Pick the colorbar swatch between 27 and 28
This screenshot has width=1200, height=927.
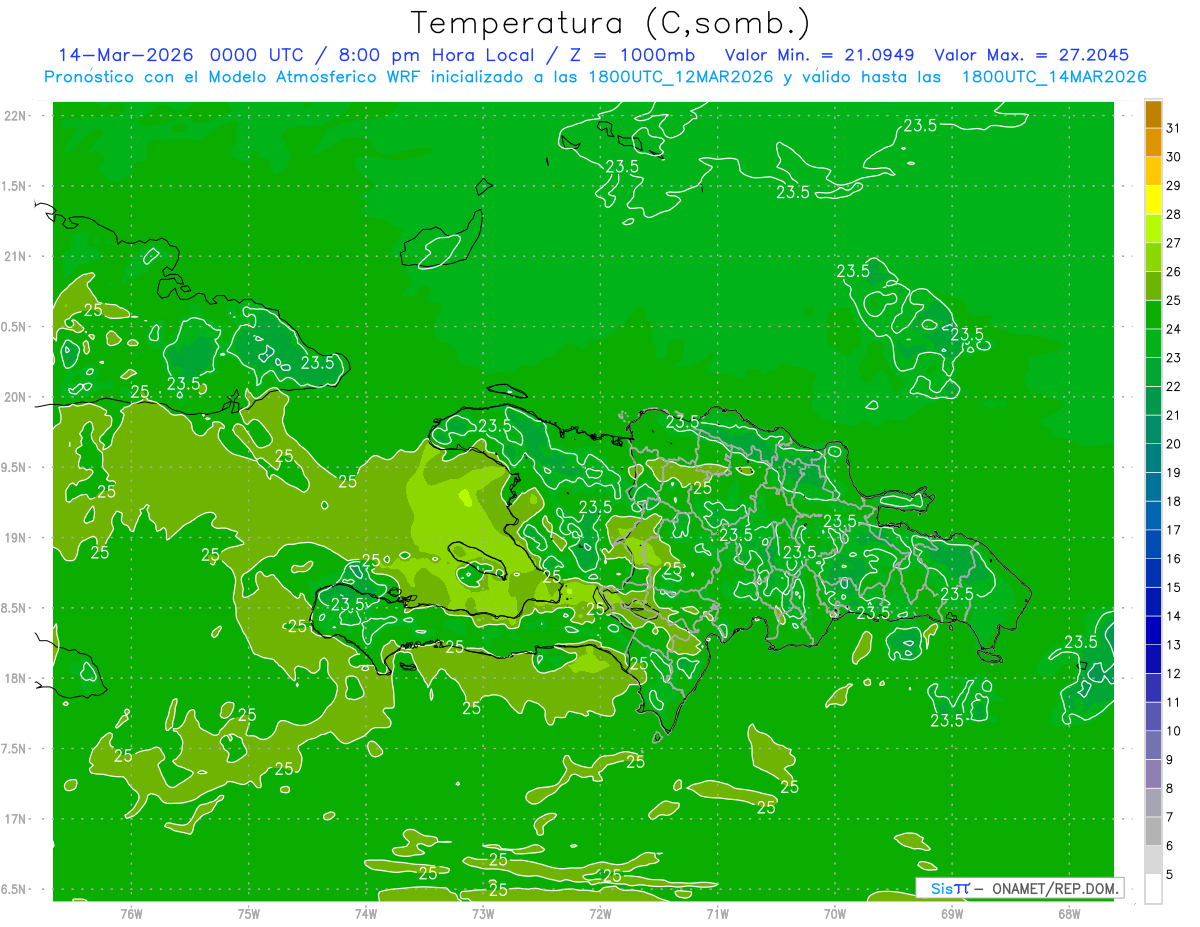tap(1153, 228)
